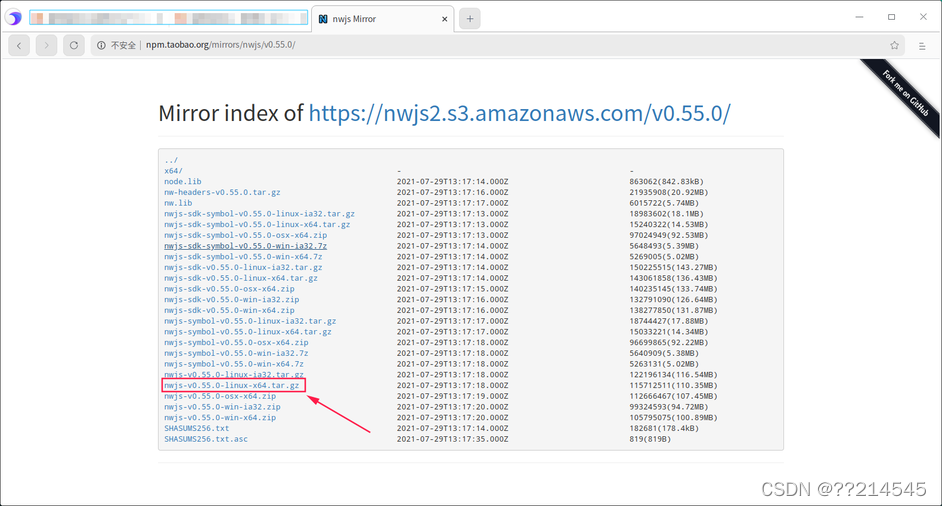Click the site security info icon

tap(101, 45)
